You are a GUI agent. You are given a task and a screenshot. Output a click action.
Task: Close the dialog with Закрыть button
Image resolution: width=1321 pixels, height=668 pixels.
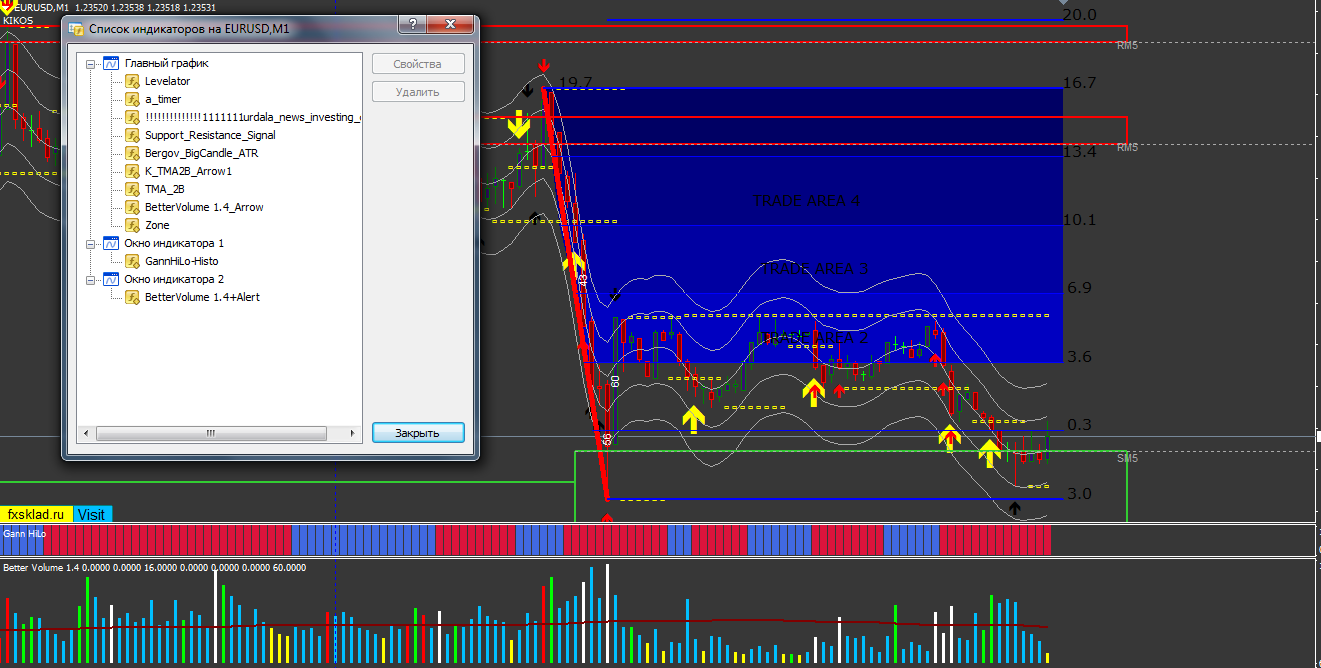pos(418,433)
